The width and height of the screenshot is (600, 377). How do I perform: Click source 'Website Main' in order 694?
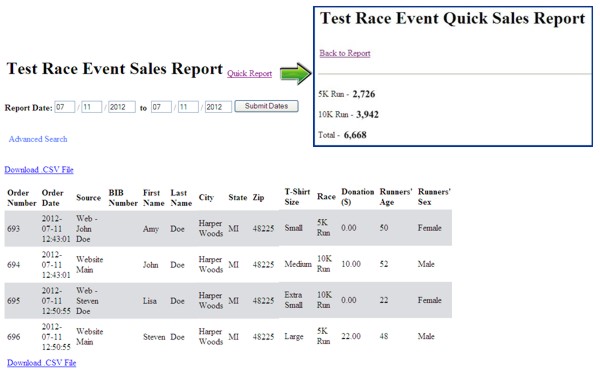click(90, 265)
